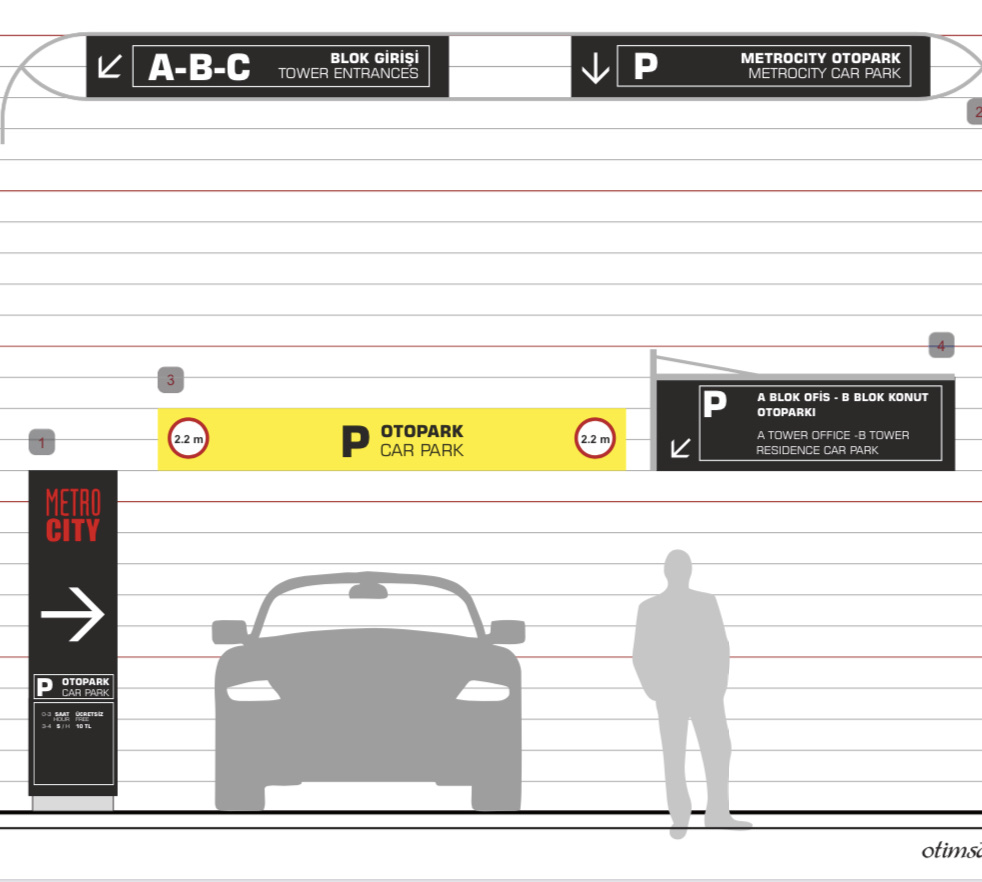
Task: Click "OTOPARK" on the black totem
Action: coord(85,682)
